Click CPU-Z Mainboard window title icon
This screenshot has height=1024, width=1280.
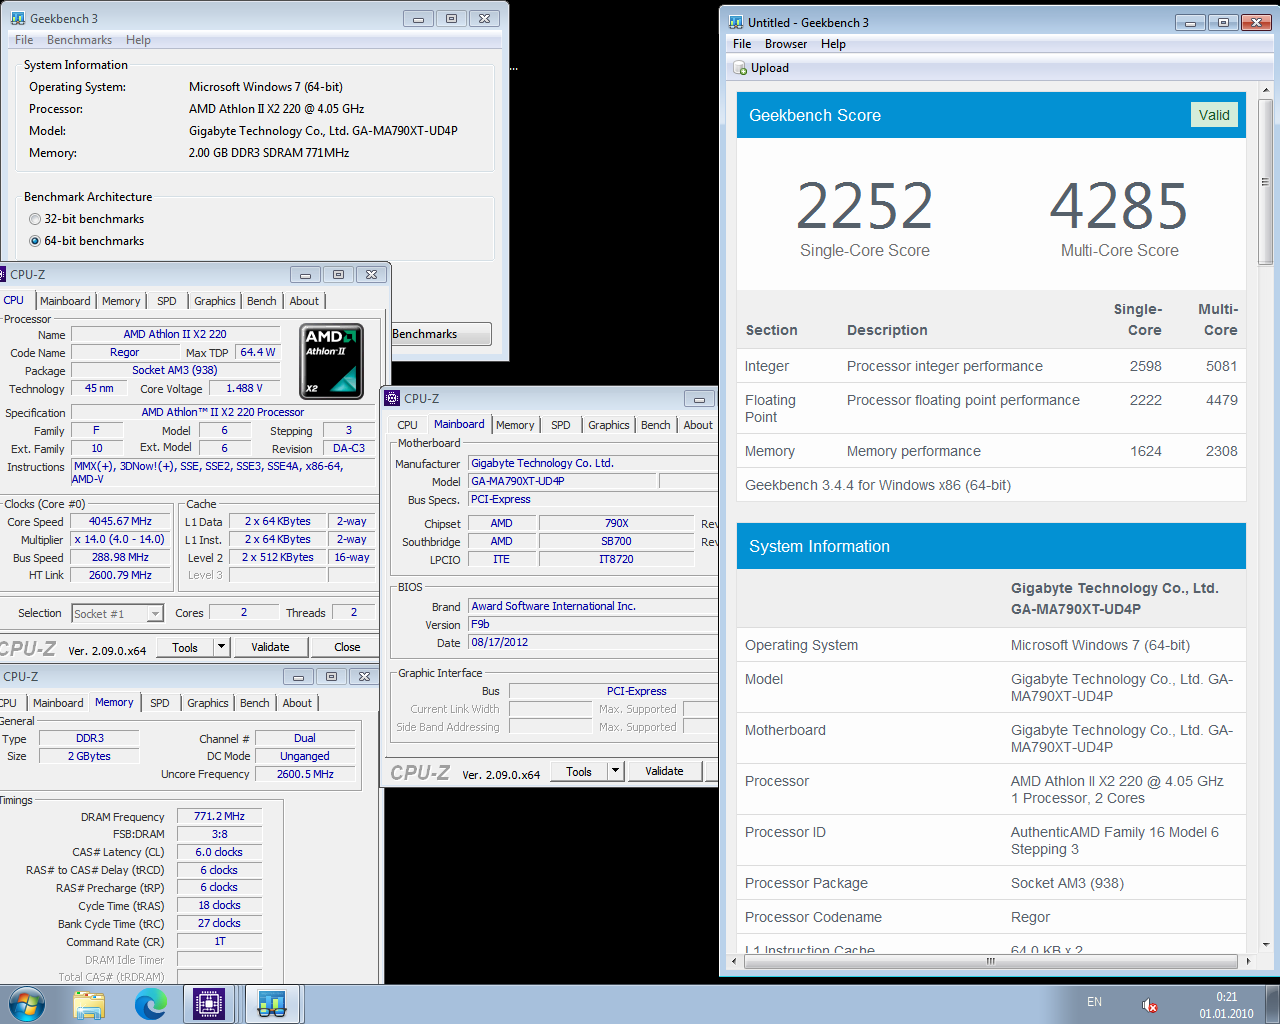pyautogui.click(x=393, y=398)
